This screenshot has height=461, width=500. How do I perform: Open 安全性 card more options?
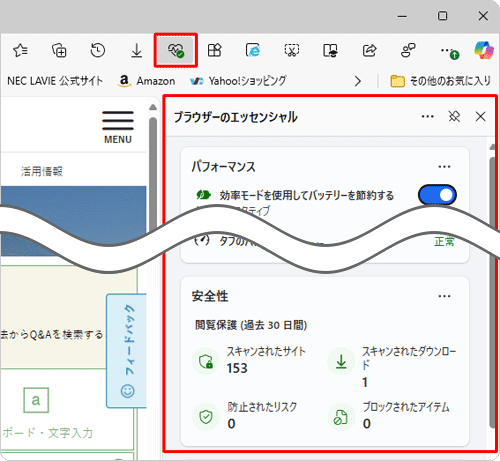point(444,296)
